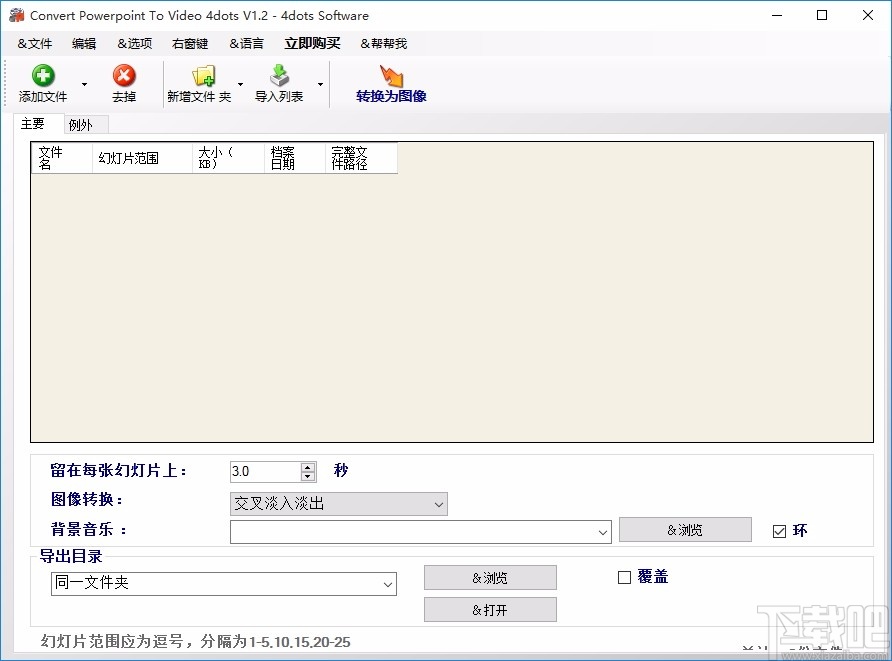Open the &帮帮我 help menu
This screenshot has height=661, width=892.
[383, 44]
